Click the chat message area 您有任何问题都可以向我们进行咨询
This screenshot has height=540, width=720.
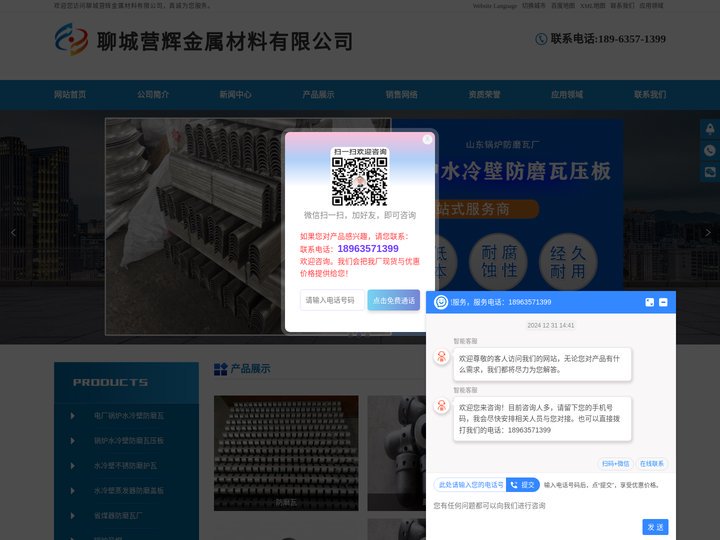pos(489,506)
